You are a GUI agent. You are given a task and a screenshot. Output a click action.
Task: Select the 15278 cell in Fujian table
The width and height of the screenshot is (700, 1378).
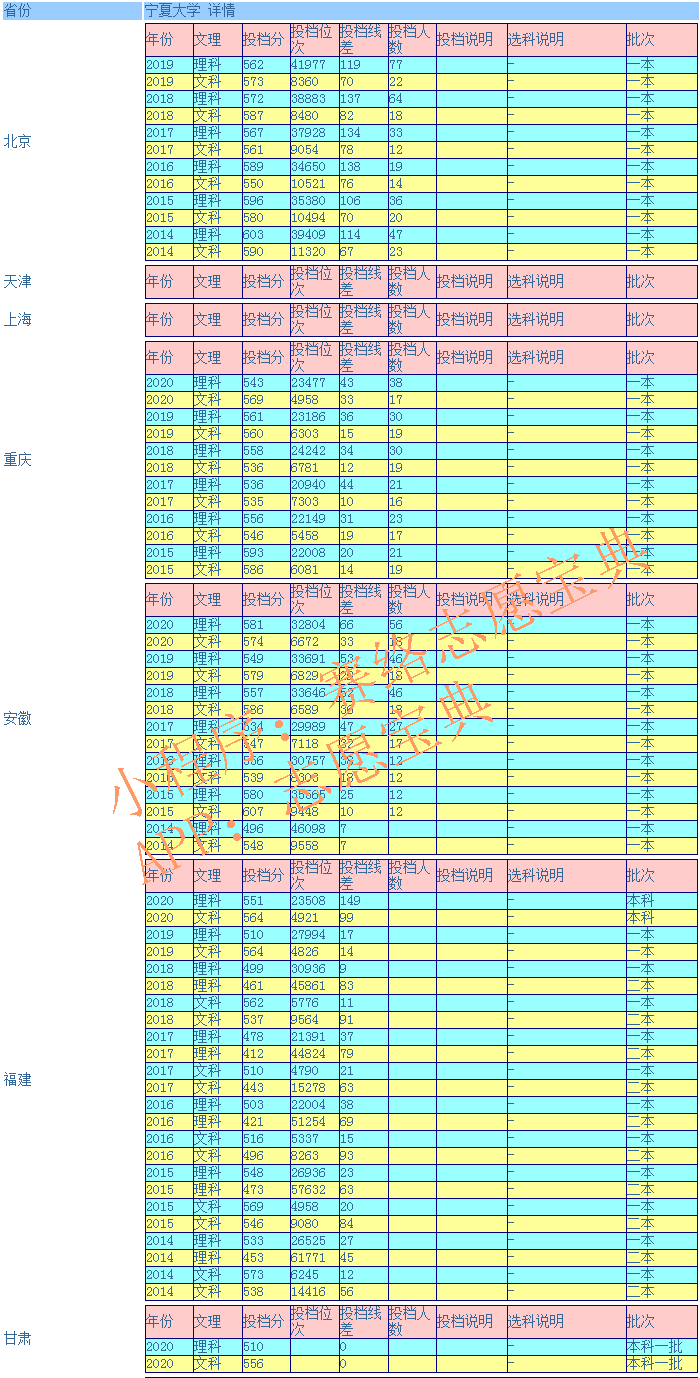(314, 1088)
